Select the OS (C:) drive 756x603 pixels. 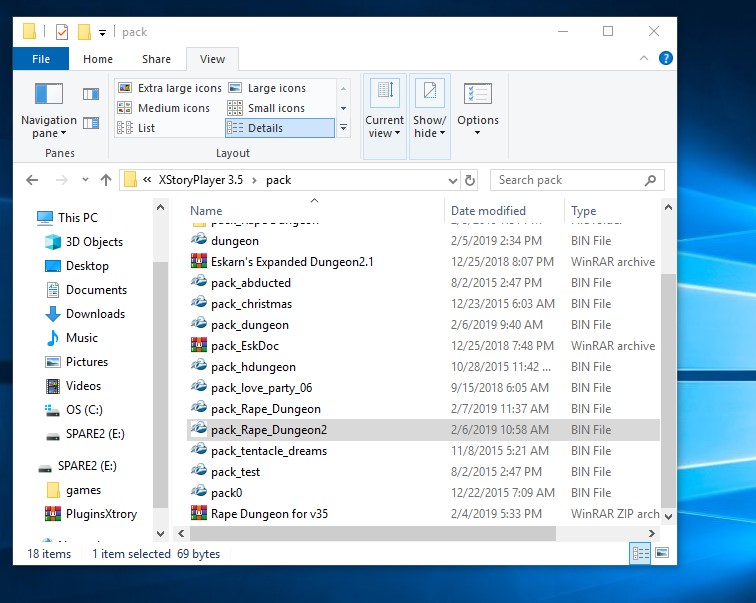coord(74,410)
